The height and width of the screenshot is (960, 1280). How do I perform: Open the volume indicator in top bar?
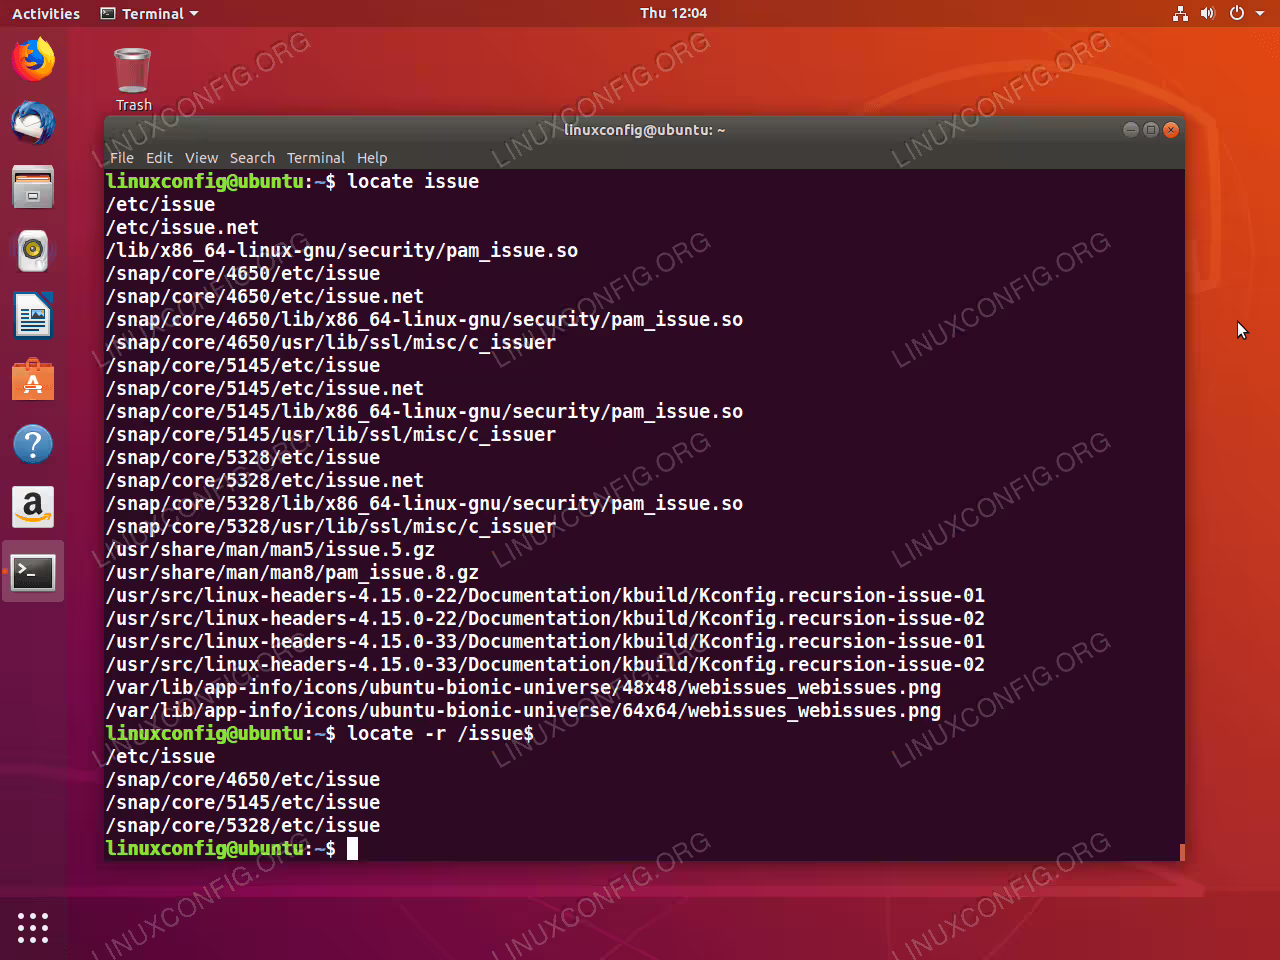[1208, 14]
